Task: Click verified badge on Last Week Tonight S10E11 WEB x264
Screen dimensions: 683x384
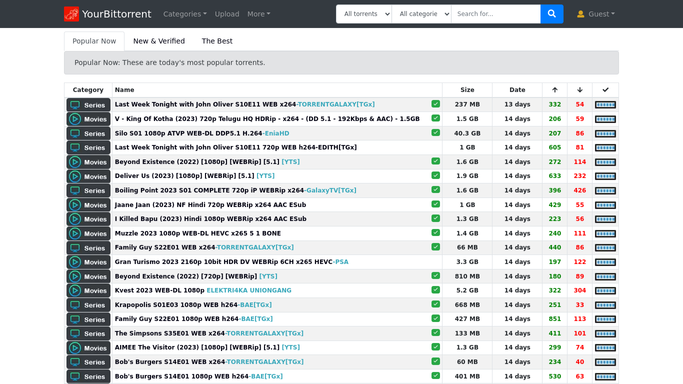Action: (x=436, y=104)
